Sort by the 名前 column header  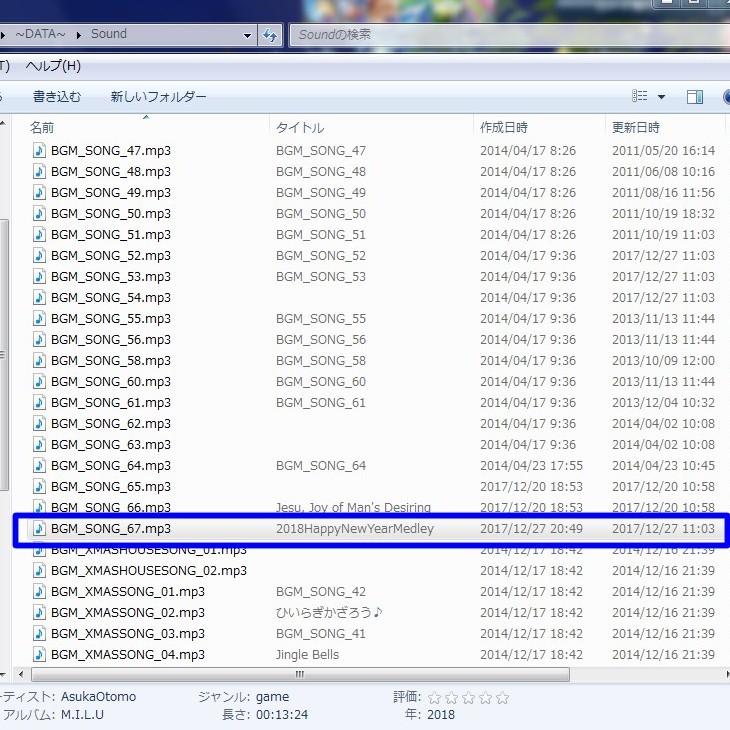[x=42, y=128]
